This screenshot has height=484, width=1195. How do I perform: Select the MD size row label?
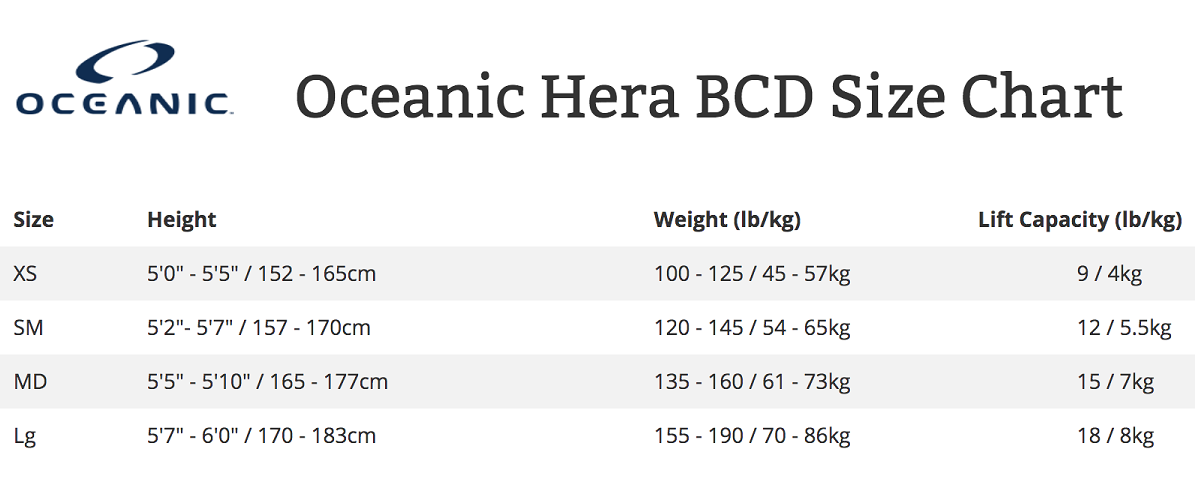30,382
